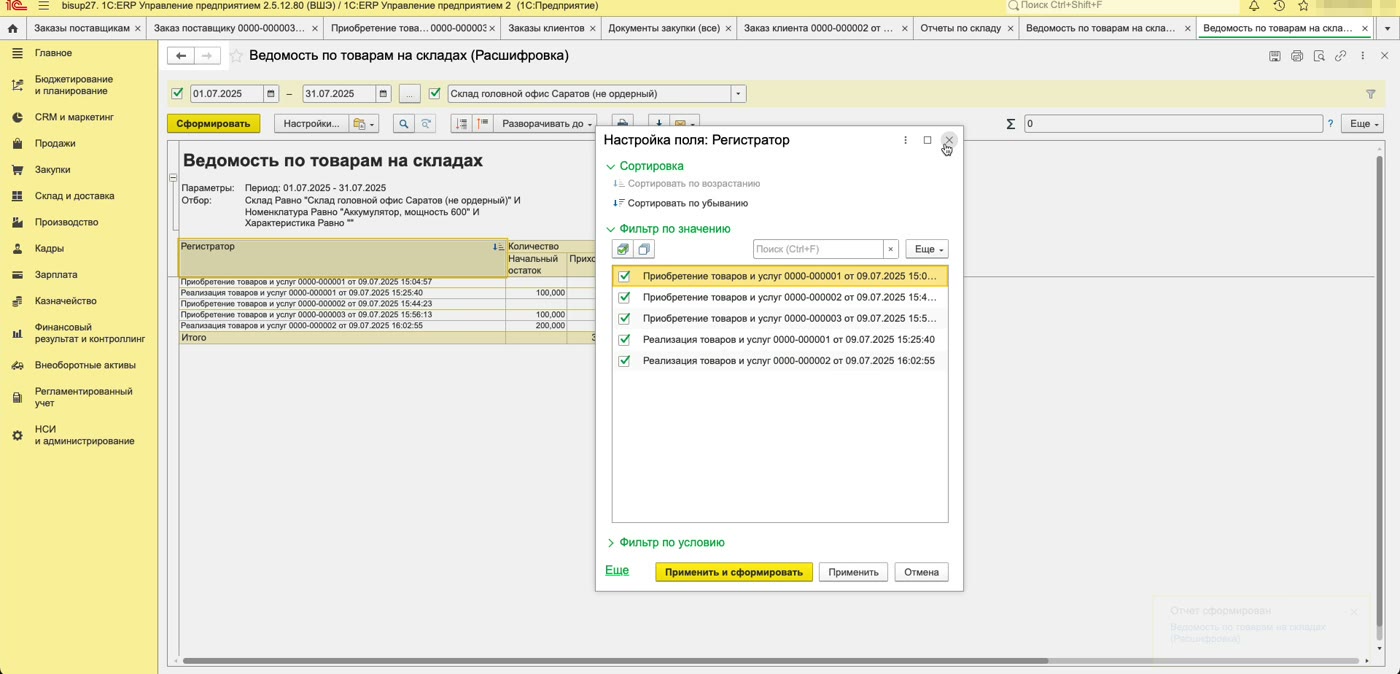Viewport: 1400px width, 674px height.
Task: Uncheck Приобретение товаров и услуг 0000-000001
Action: pyautogui.click(x=625, y=276)
